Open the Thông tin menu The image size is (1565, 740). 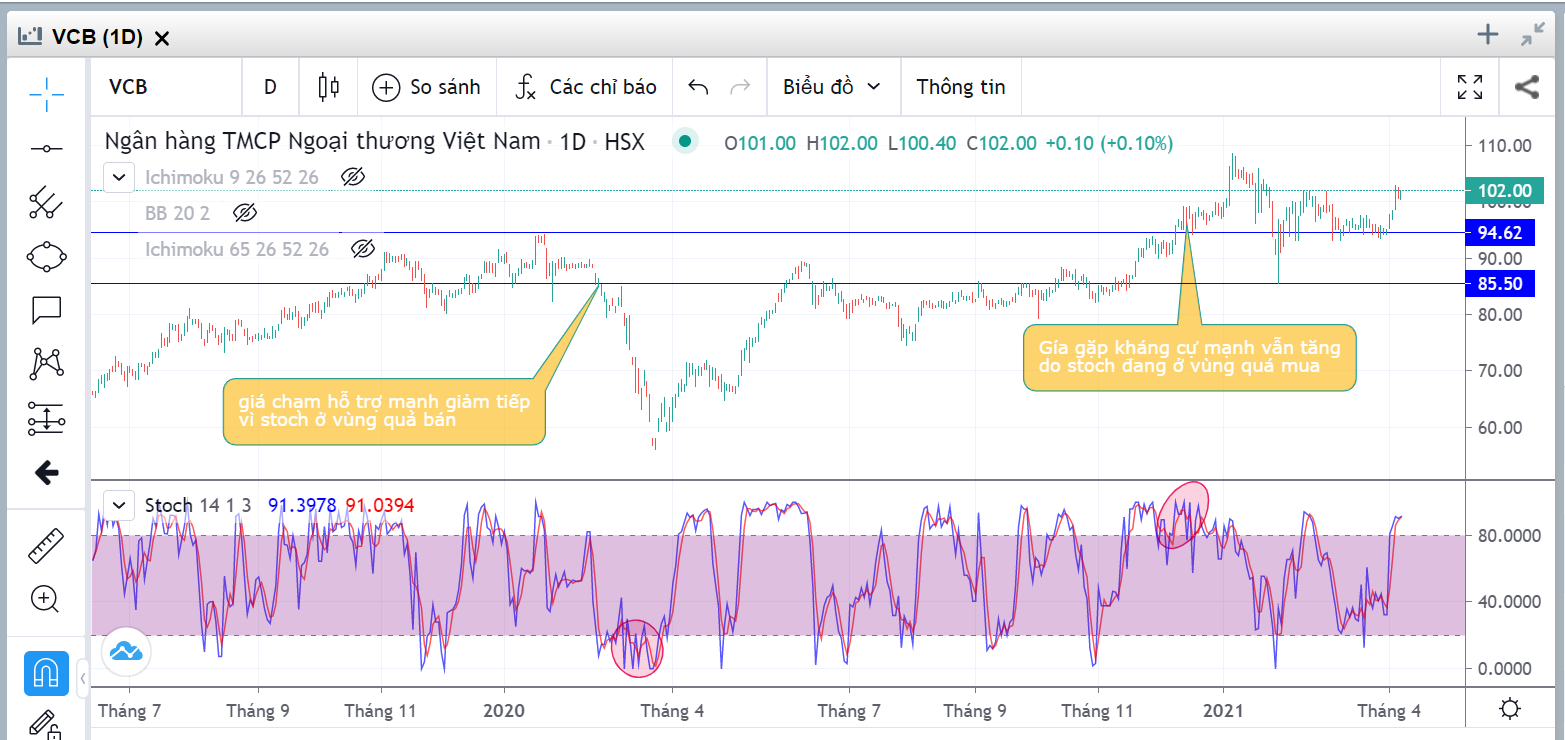click(960, 87)
